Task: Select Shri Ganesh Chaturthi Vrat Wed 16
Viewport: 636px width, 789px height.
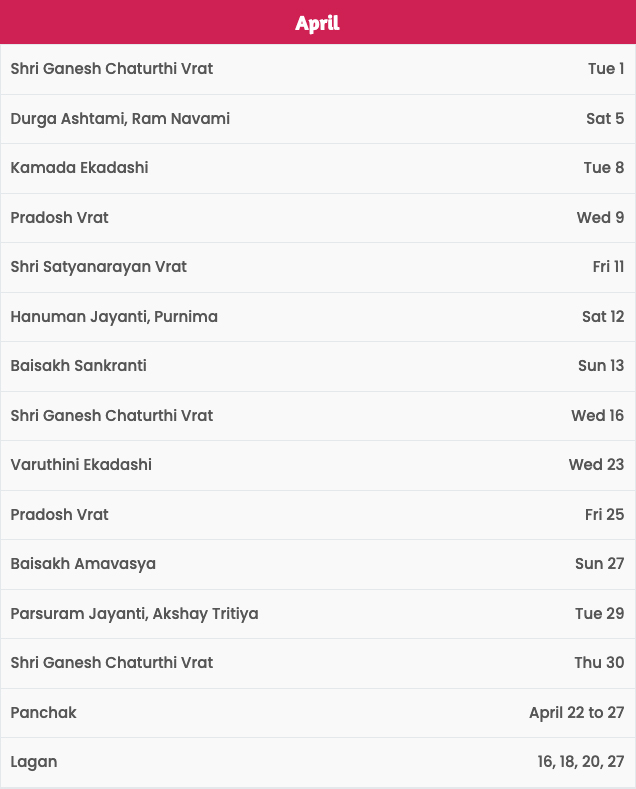Action: pyautogui.click(x=318, y=416)
